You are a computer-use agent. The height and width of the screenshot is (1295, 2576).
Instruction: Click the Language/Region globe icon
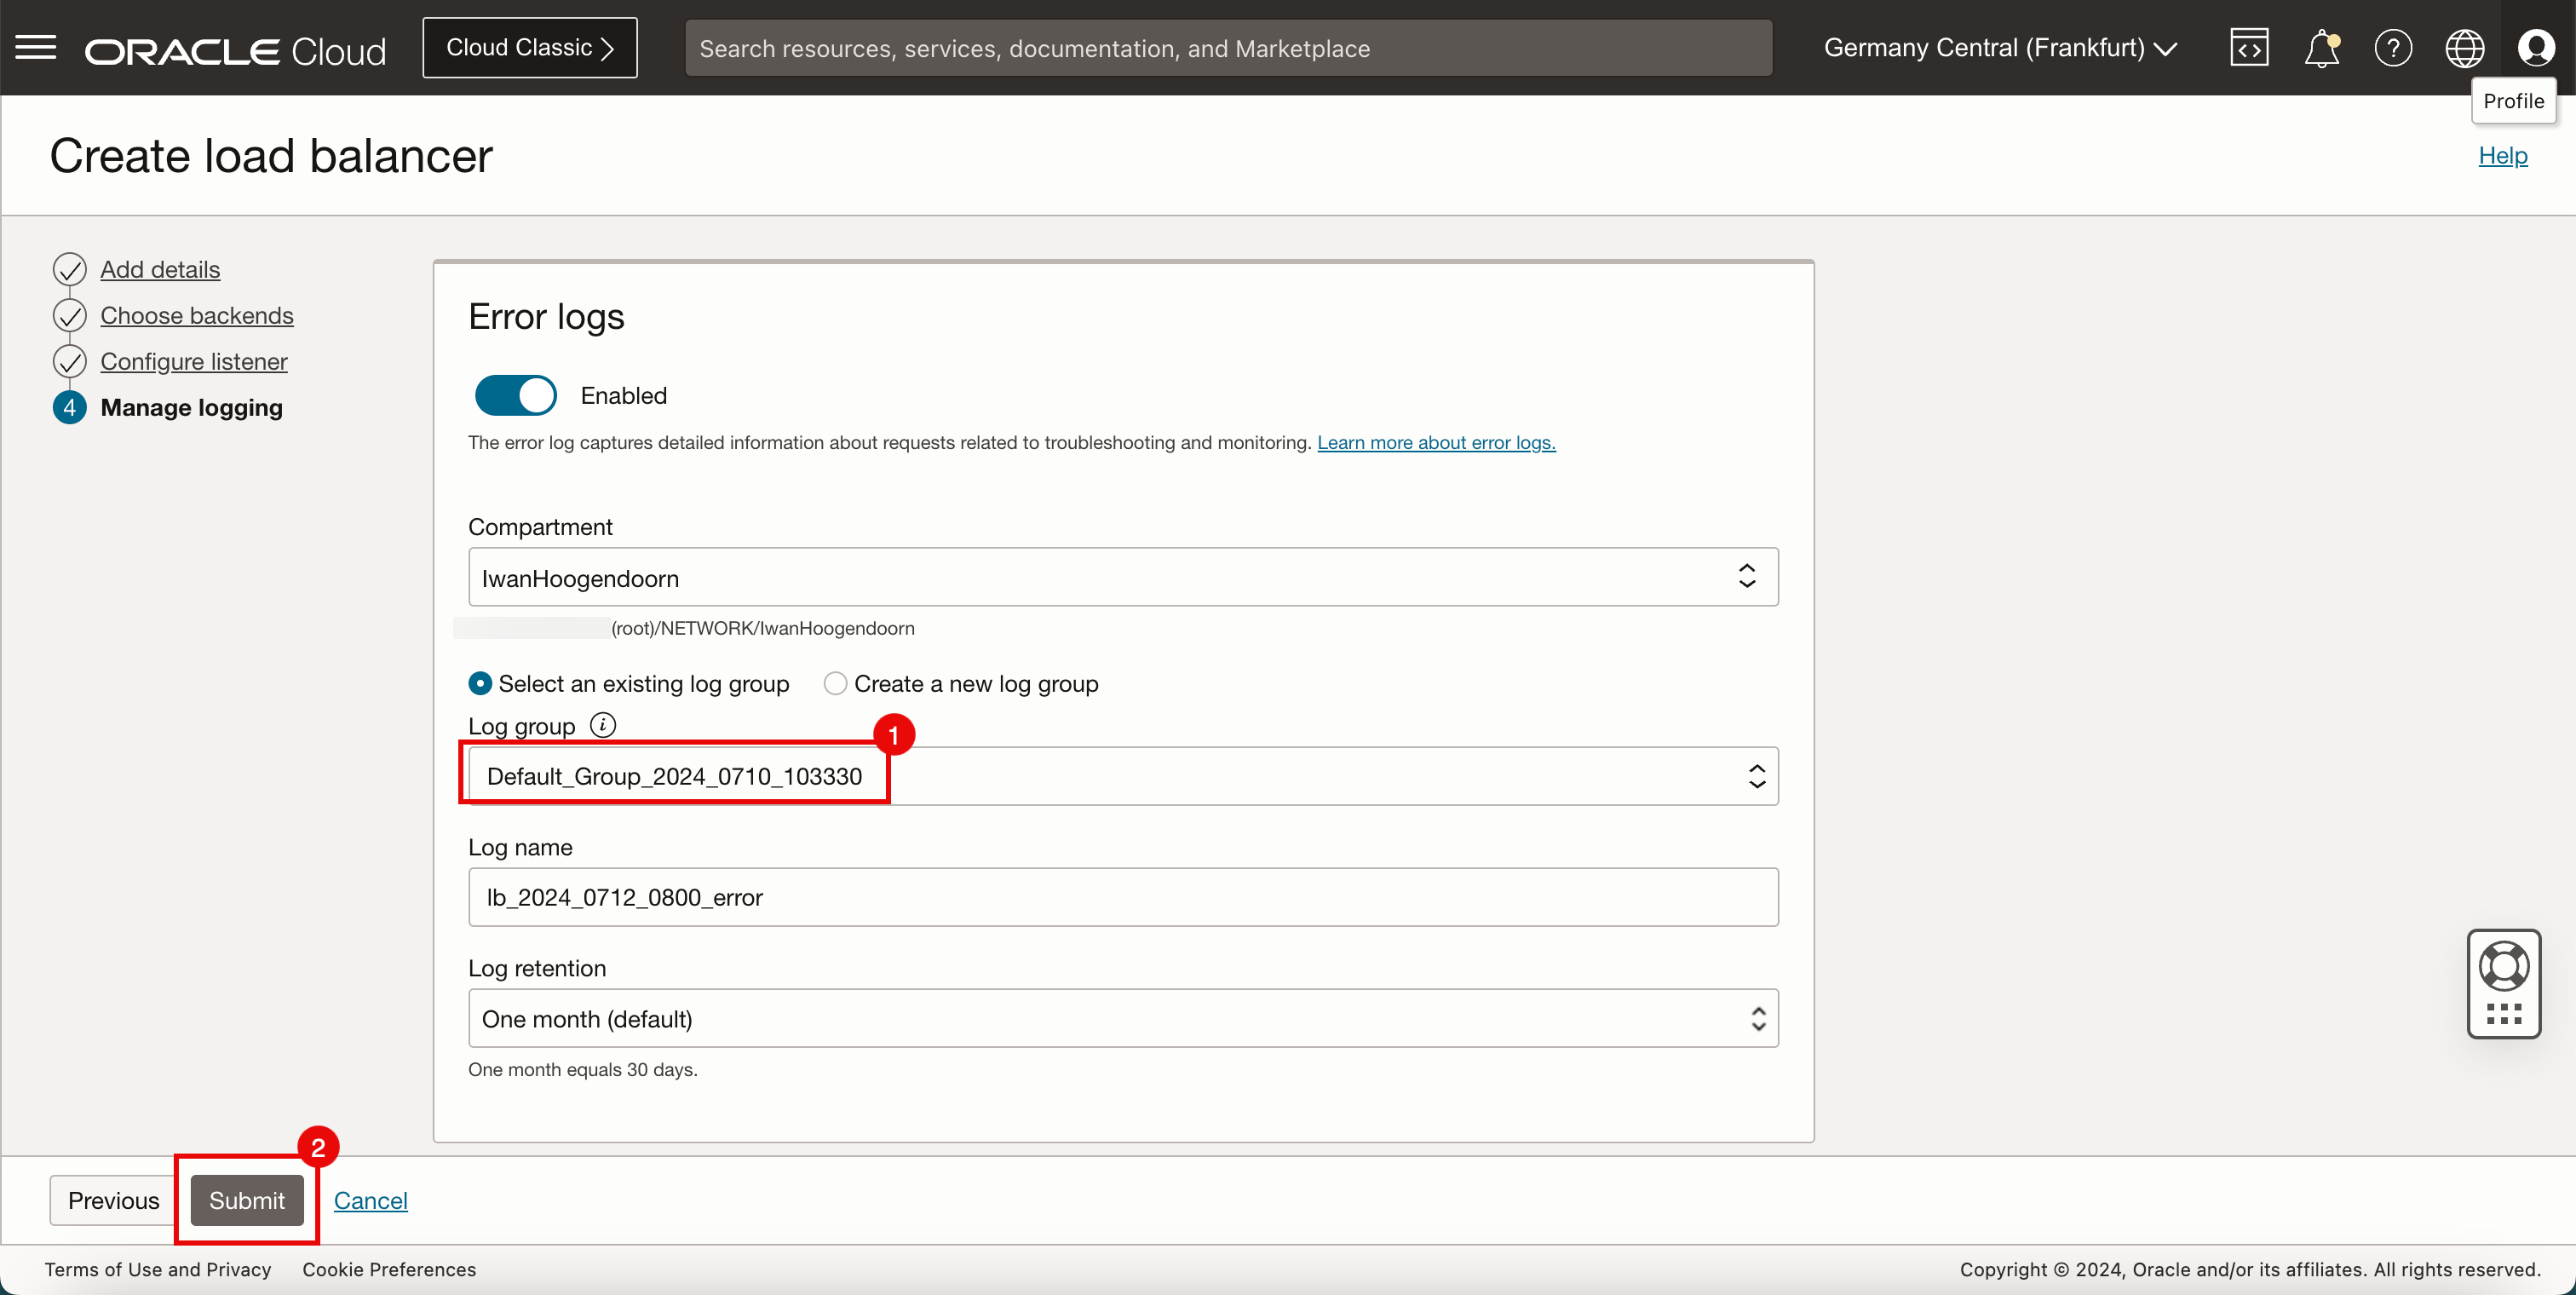click(x=2462, y=48)
